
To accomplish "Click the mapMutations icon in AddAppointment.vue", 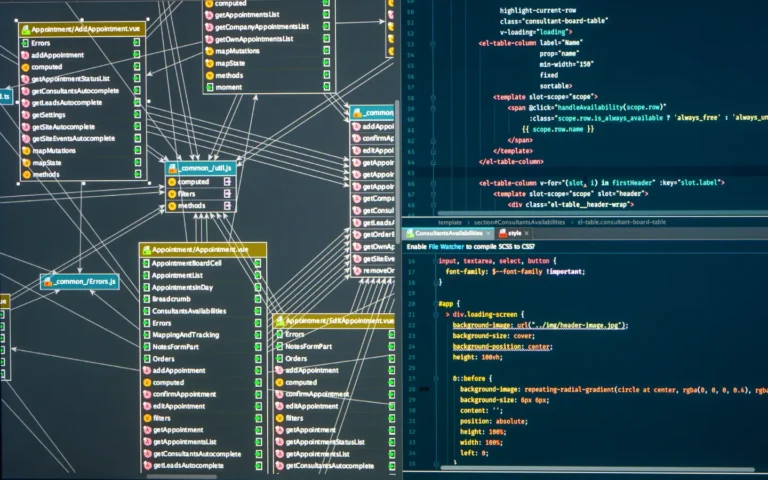I will click(x=25, y=151).
